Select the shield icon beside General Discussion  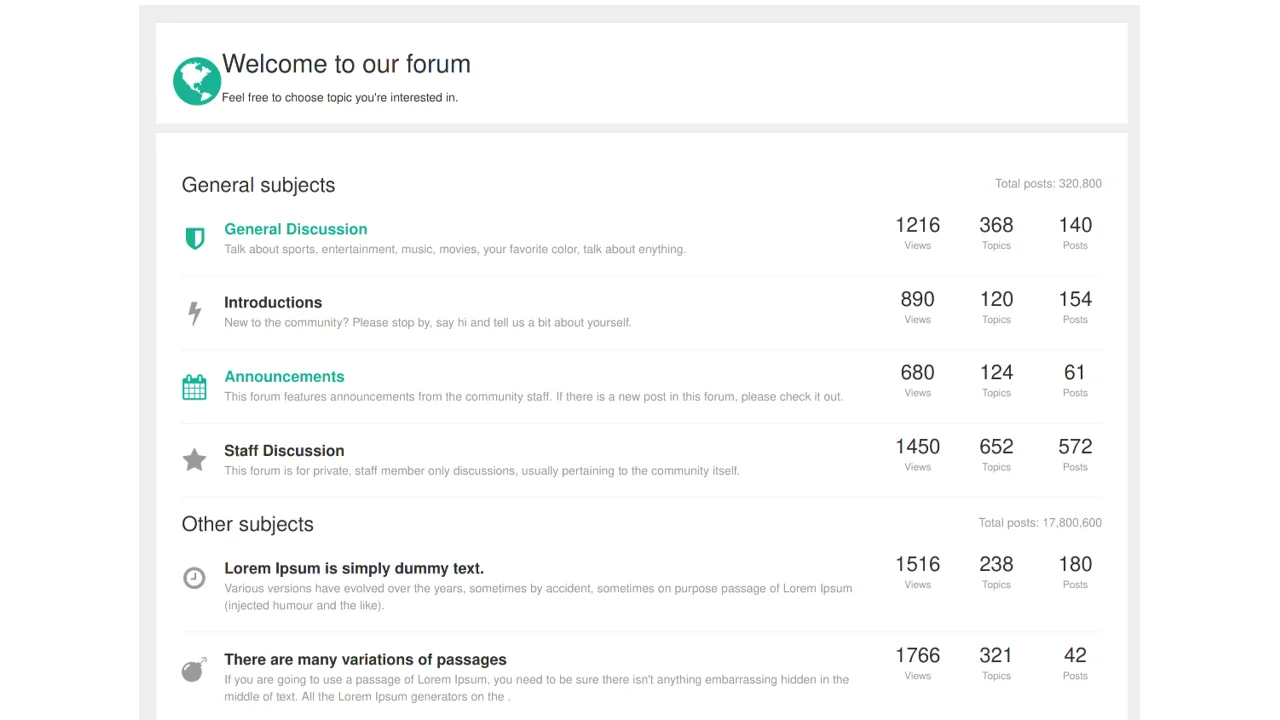point(194,238)
